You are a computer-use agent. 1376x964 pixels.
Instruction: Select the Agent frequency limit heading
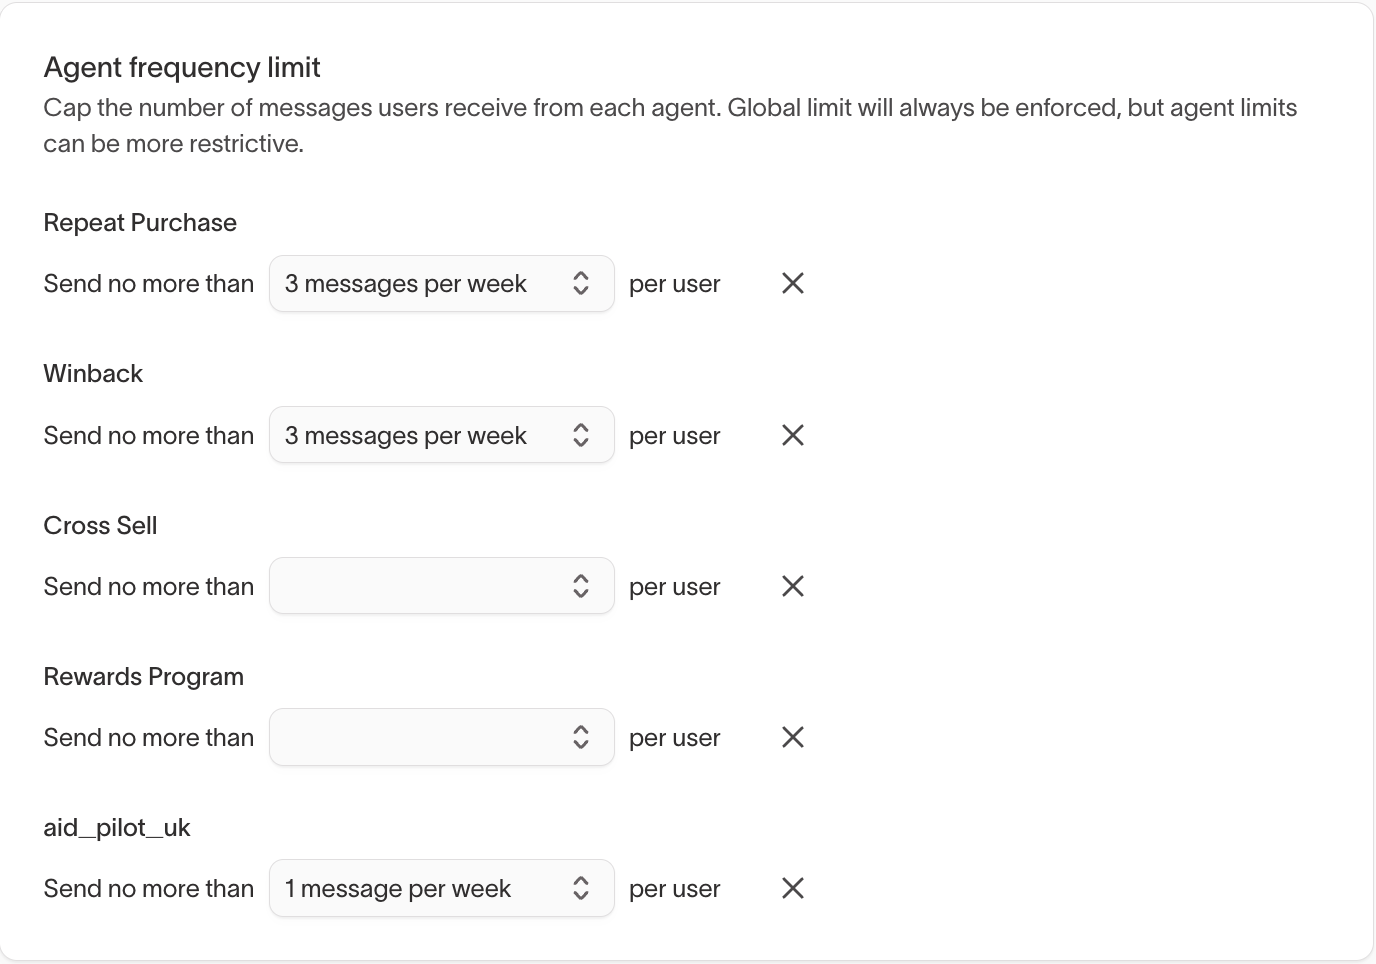[181, 67]
